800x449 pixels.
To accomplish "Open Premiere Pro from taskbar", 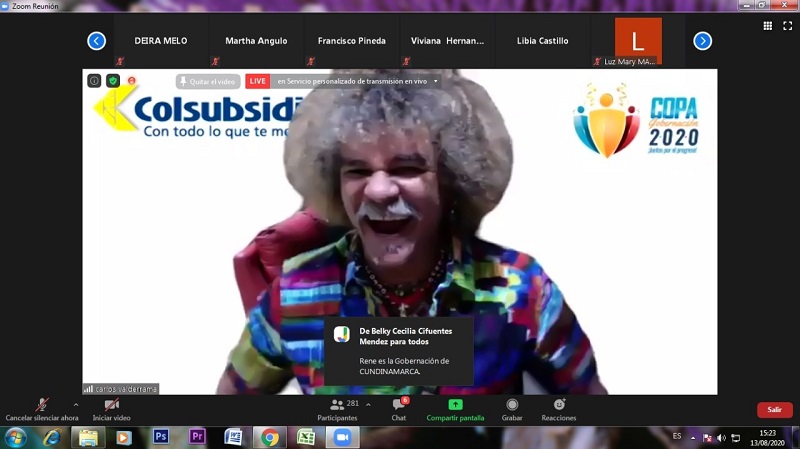I will point(197,437).
